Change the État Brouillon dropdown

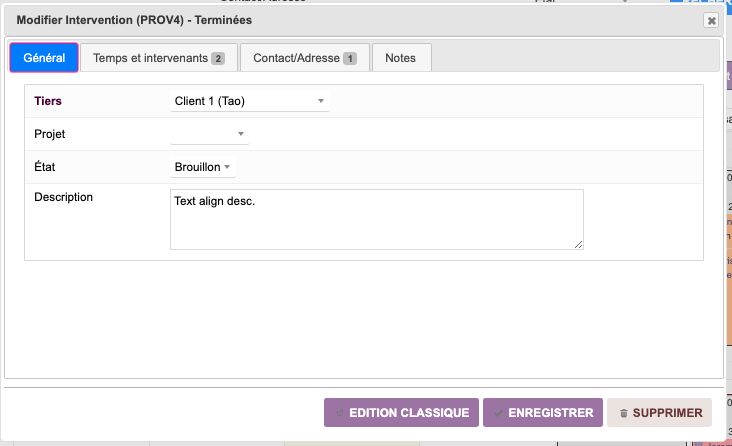tap(203, 167)
